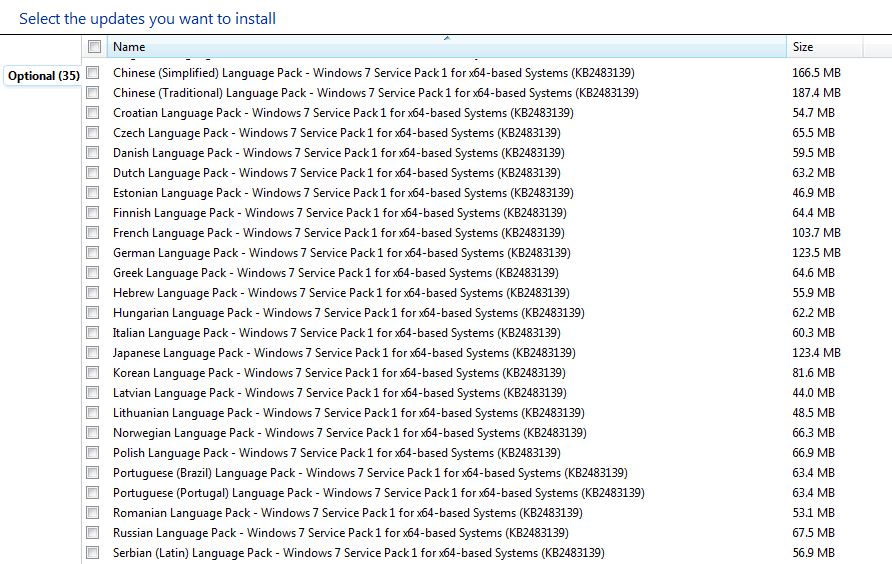Click the 123.5 MB size value
This screenshot has height=564, width=892.
pyautogui.click(x=816, y=252)
